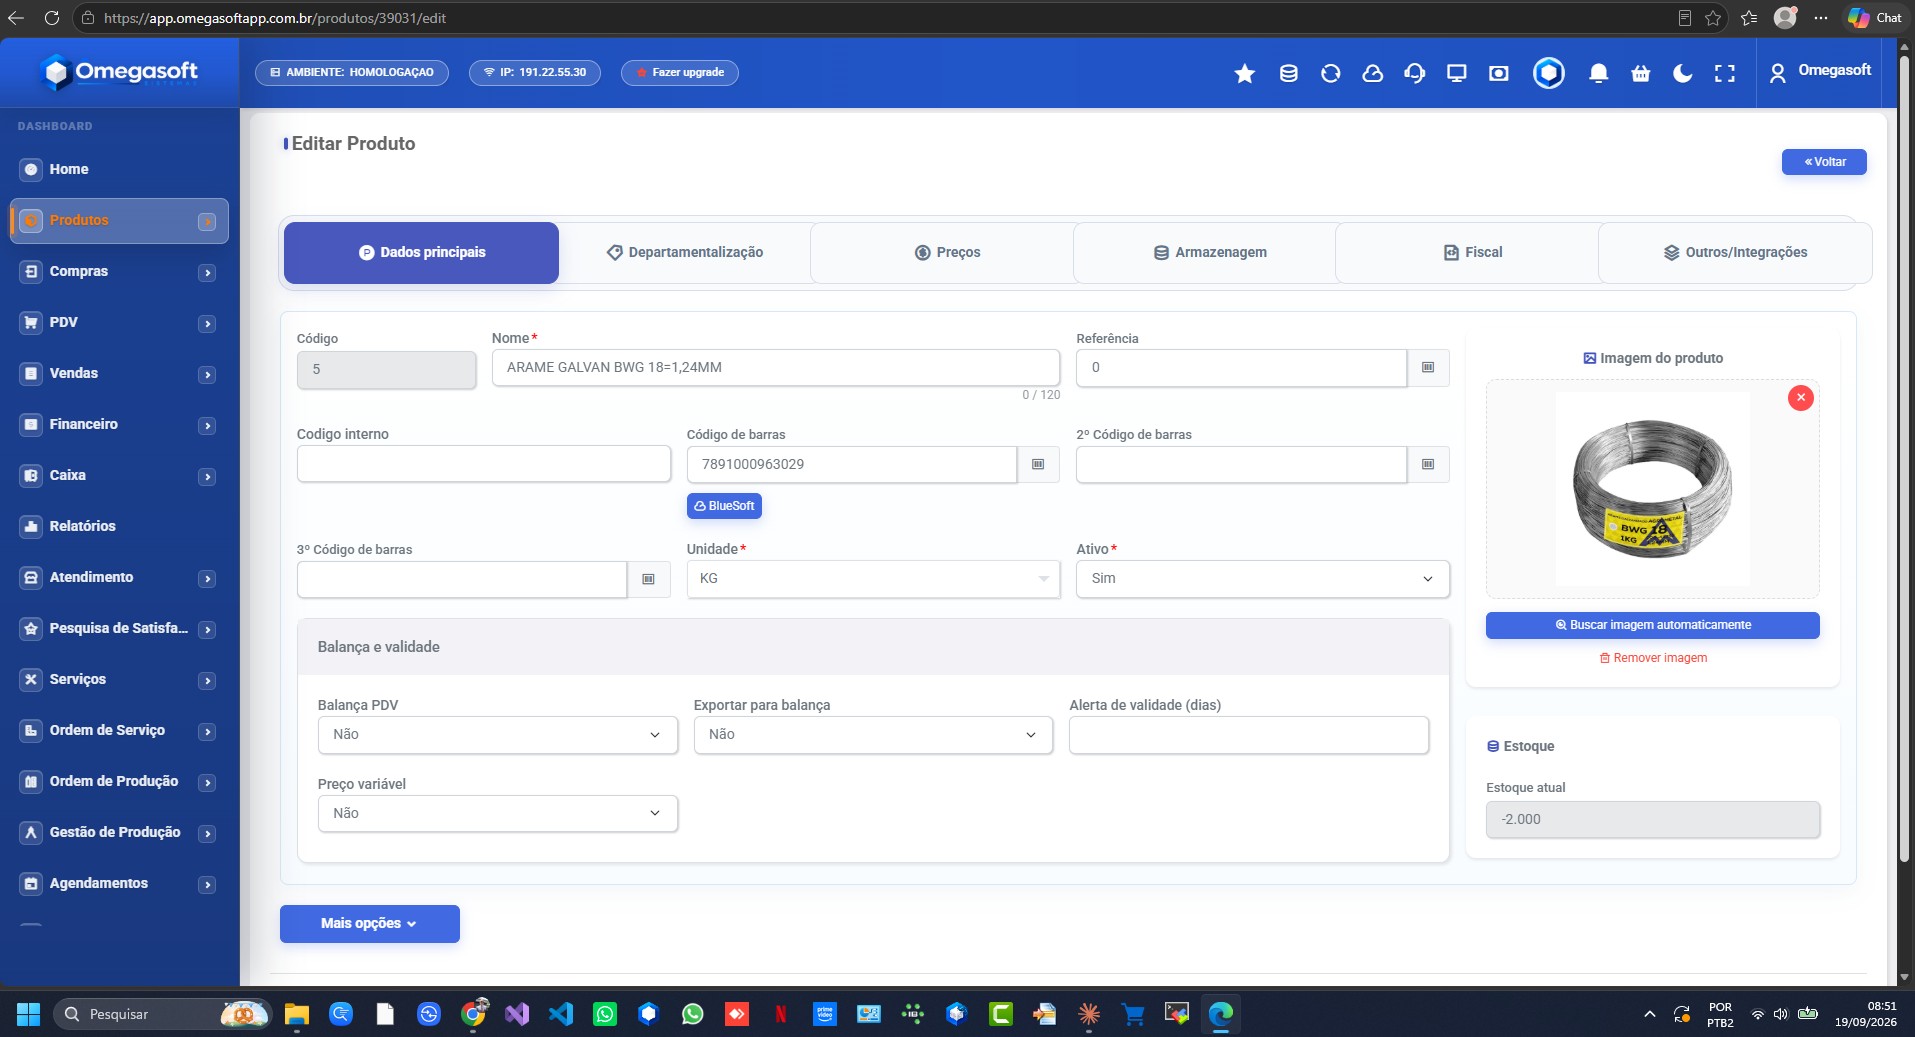Switch to the Preços tab
The image size is (1915, 1037).
point(947,253)
